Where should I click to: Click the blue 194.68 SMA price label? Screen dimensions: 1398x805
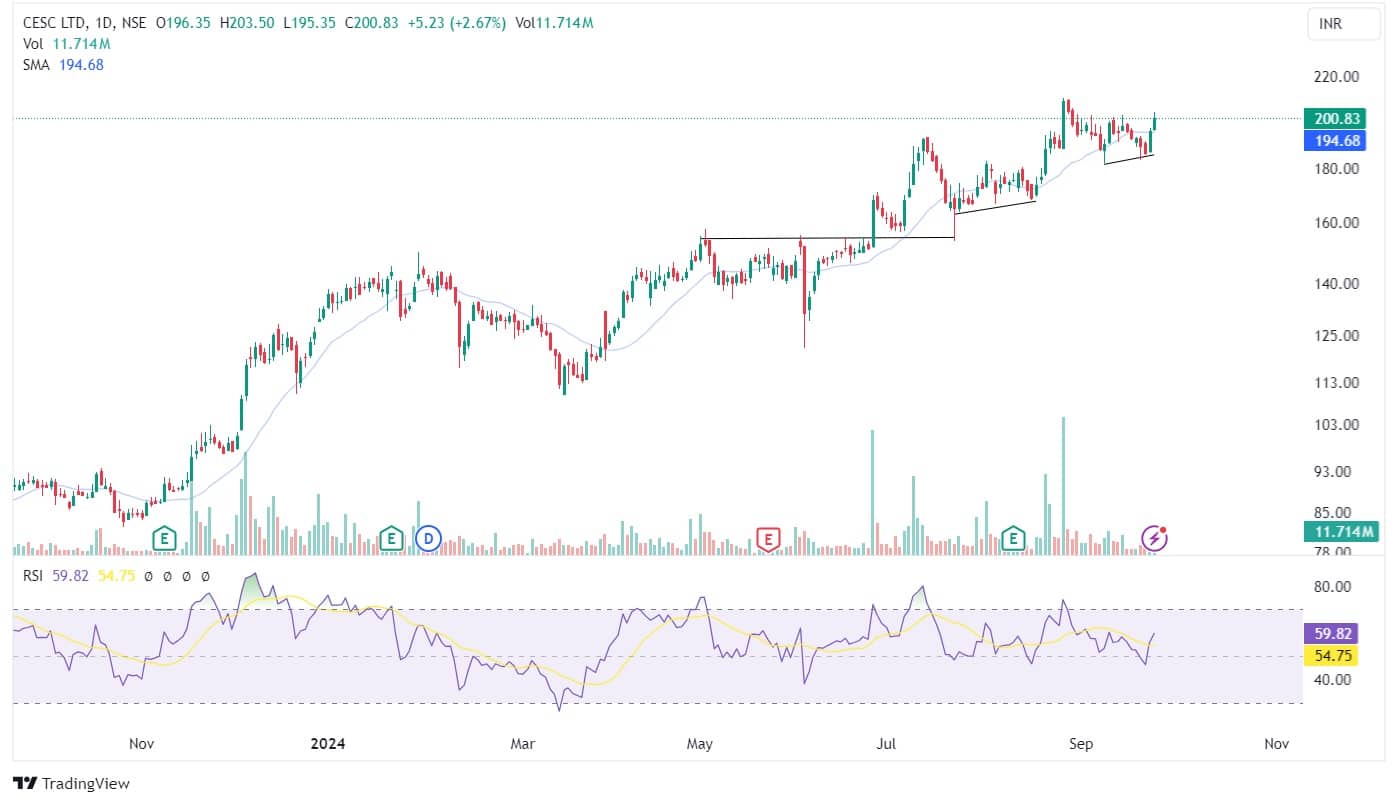(1337, 141)
